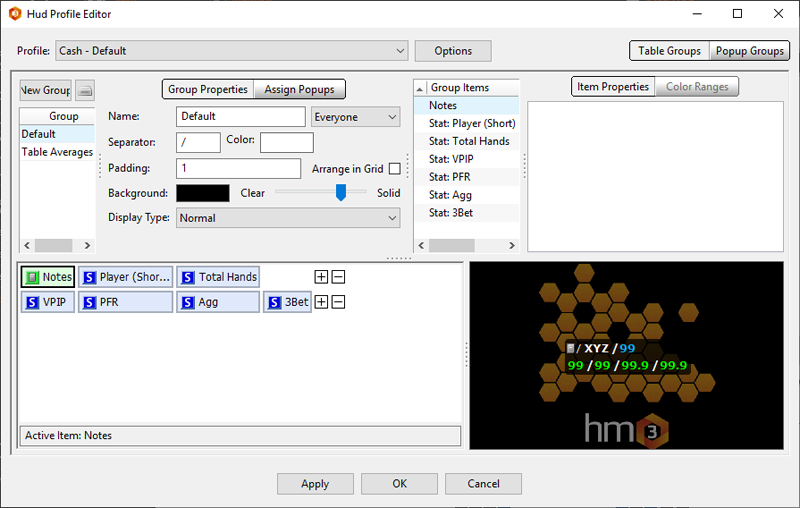This screenshot has width=800, height=508.
Task: Select the green Notes item in layout grid
Action: (47, 277)
